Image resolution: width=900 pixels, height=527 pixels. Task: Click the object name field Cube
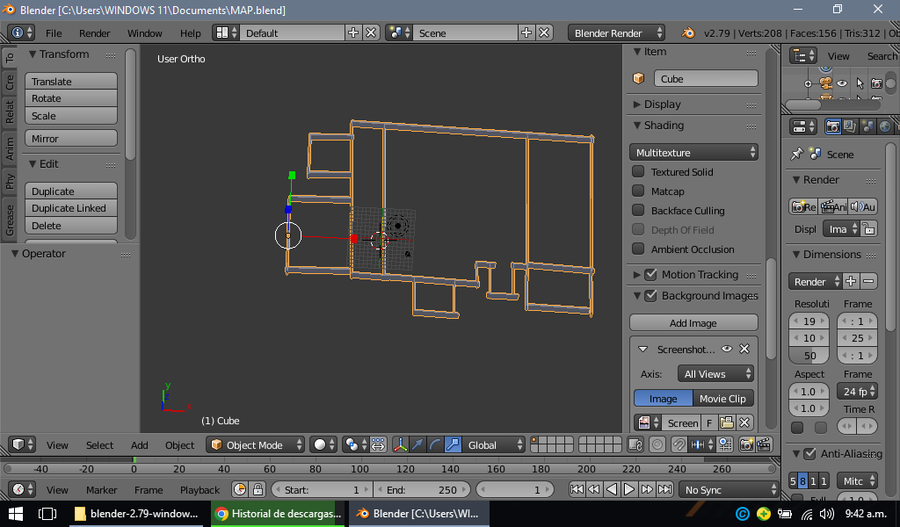tap(706, 79)
